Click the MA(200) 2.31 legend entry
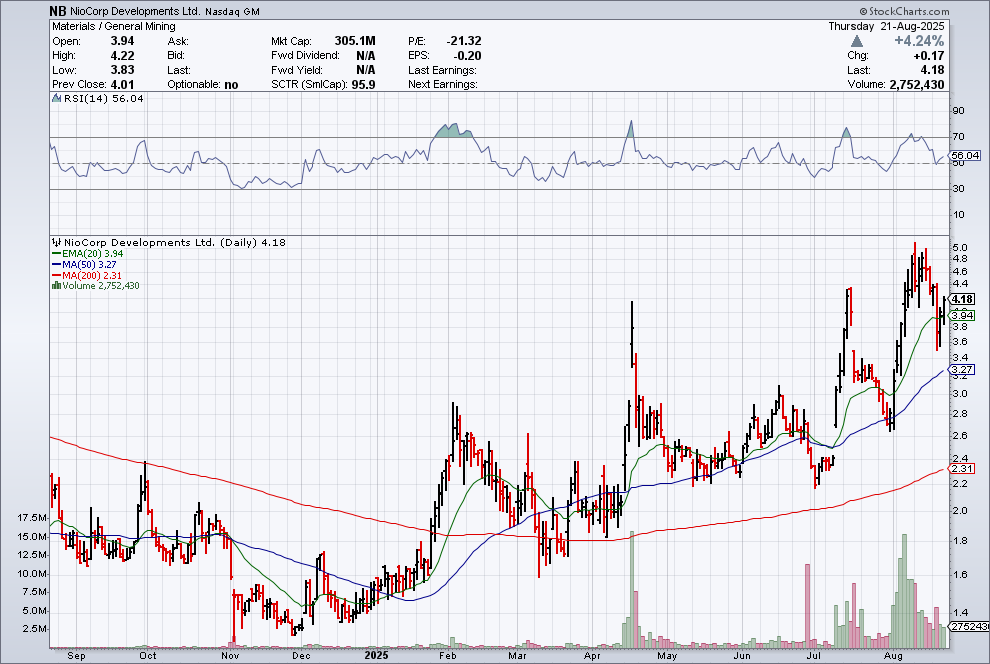The height and width of the screenshot is (664, 990). click(92, 275)
